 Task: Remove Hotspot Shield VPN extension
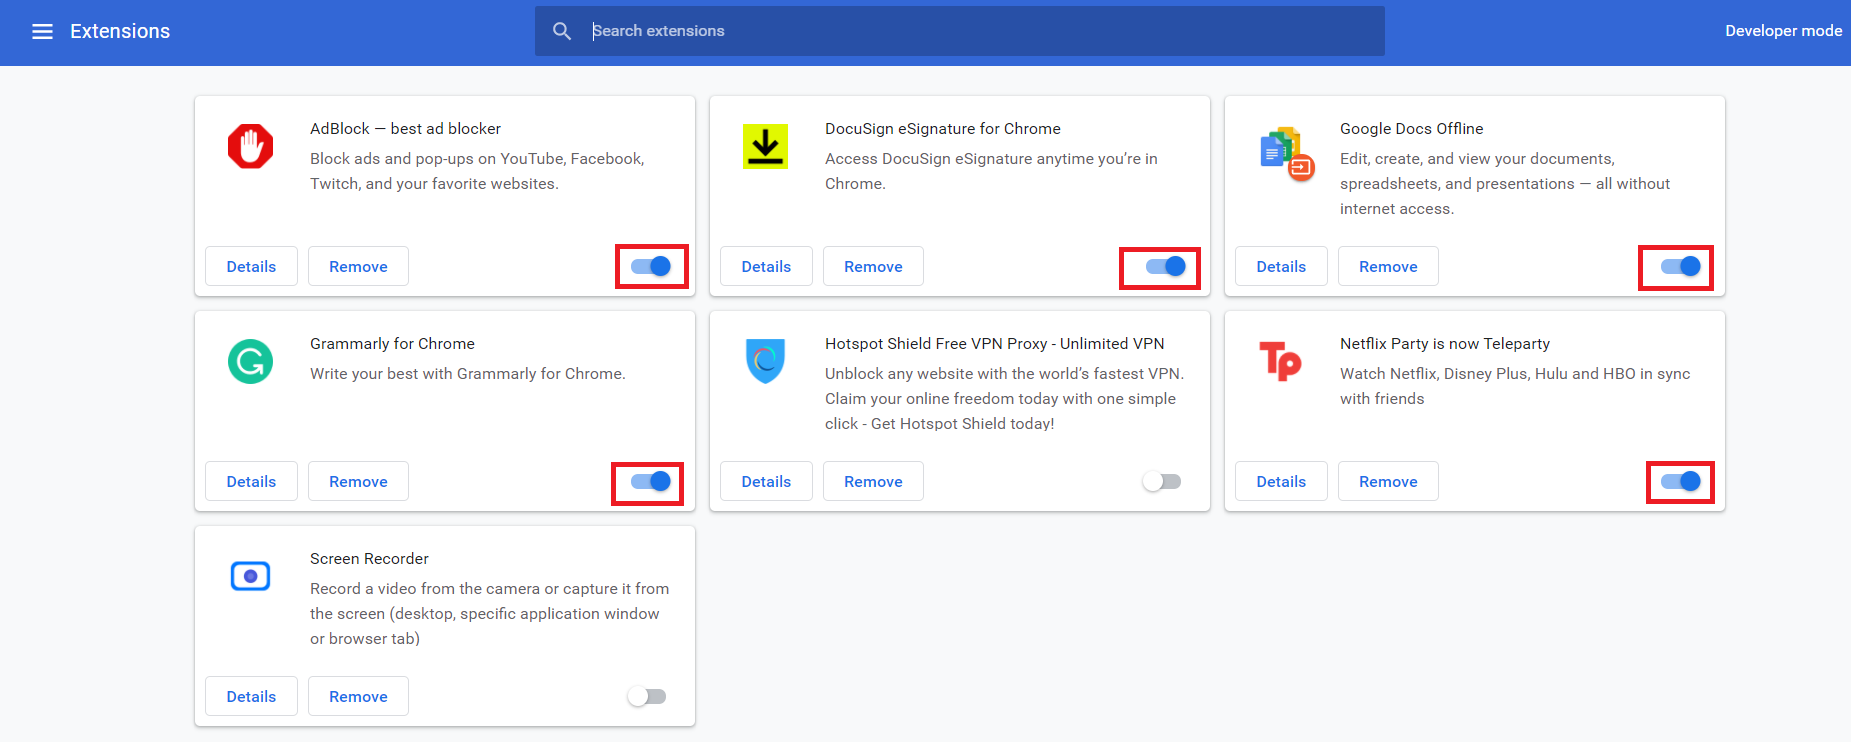873,481
